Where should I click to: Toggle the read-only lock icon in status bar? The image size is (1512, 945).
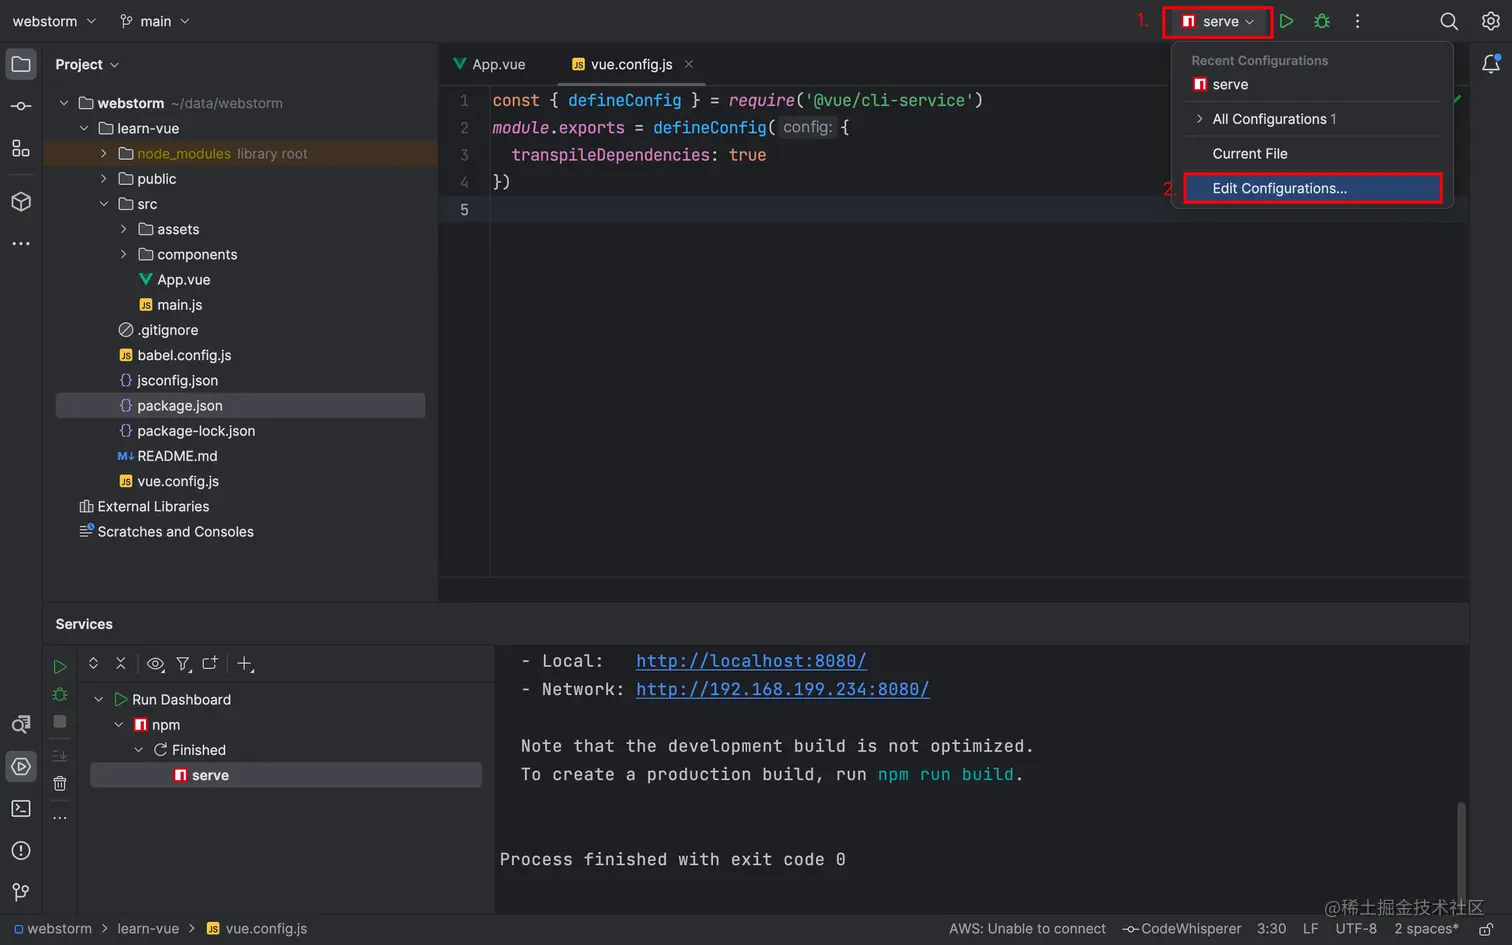click(x=1486, y=929)
